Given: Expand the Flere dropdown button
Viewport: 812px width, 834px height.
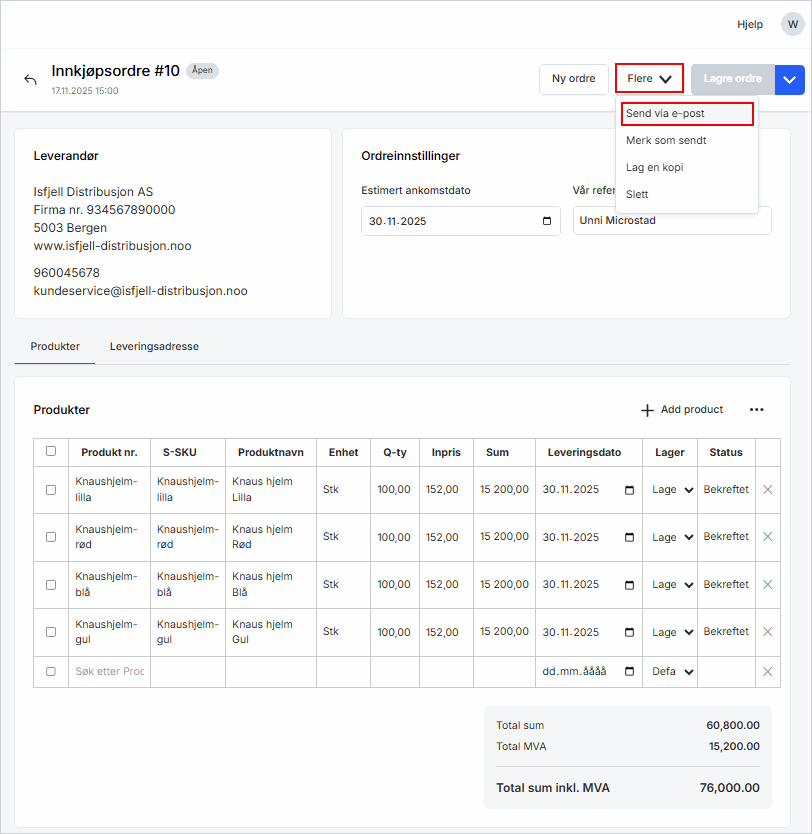Looking at the screenshot, I should click(x=649, y=79).
